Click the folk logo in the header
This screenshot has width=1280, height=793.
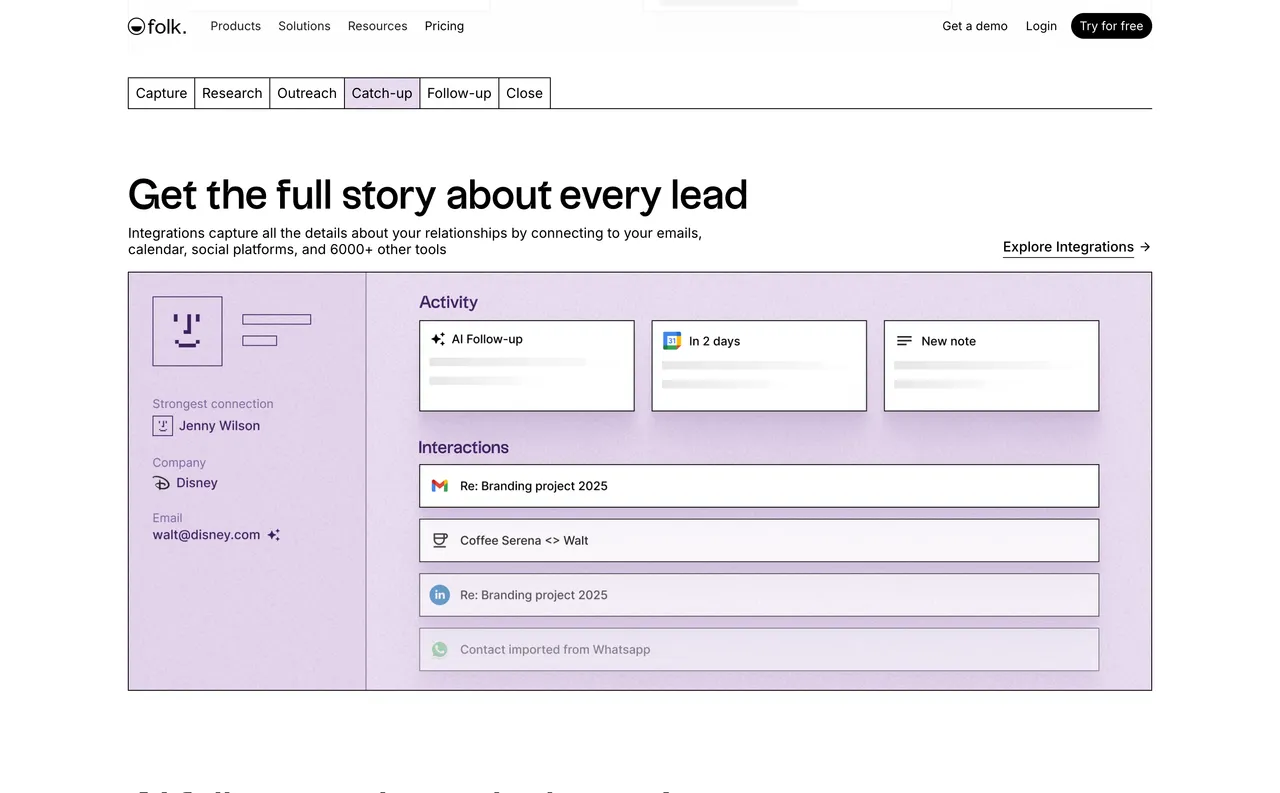pos(156,26)
